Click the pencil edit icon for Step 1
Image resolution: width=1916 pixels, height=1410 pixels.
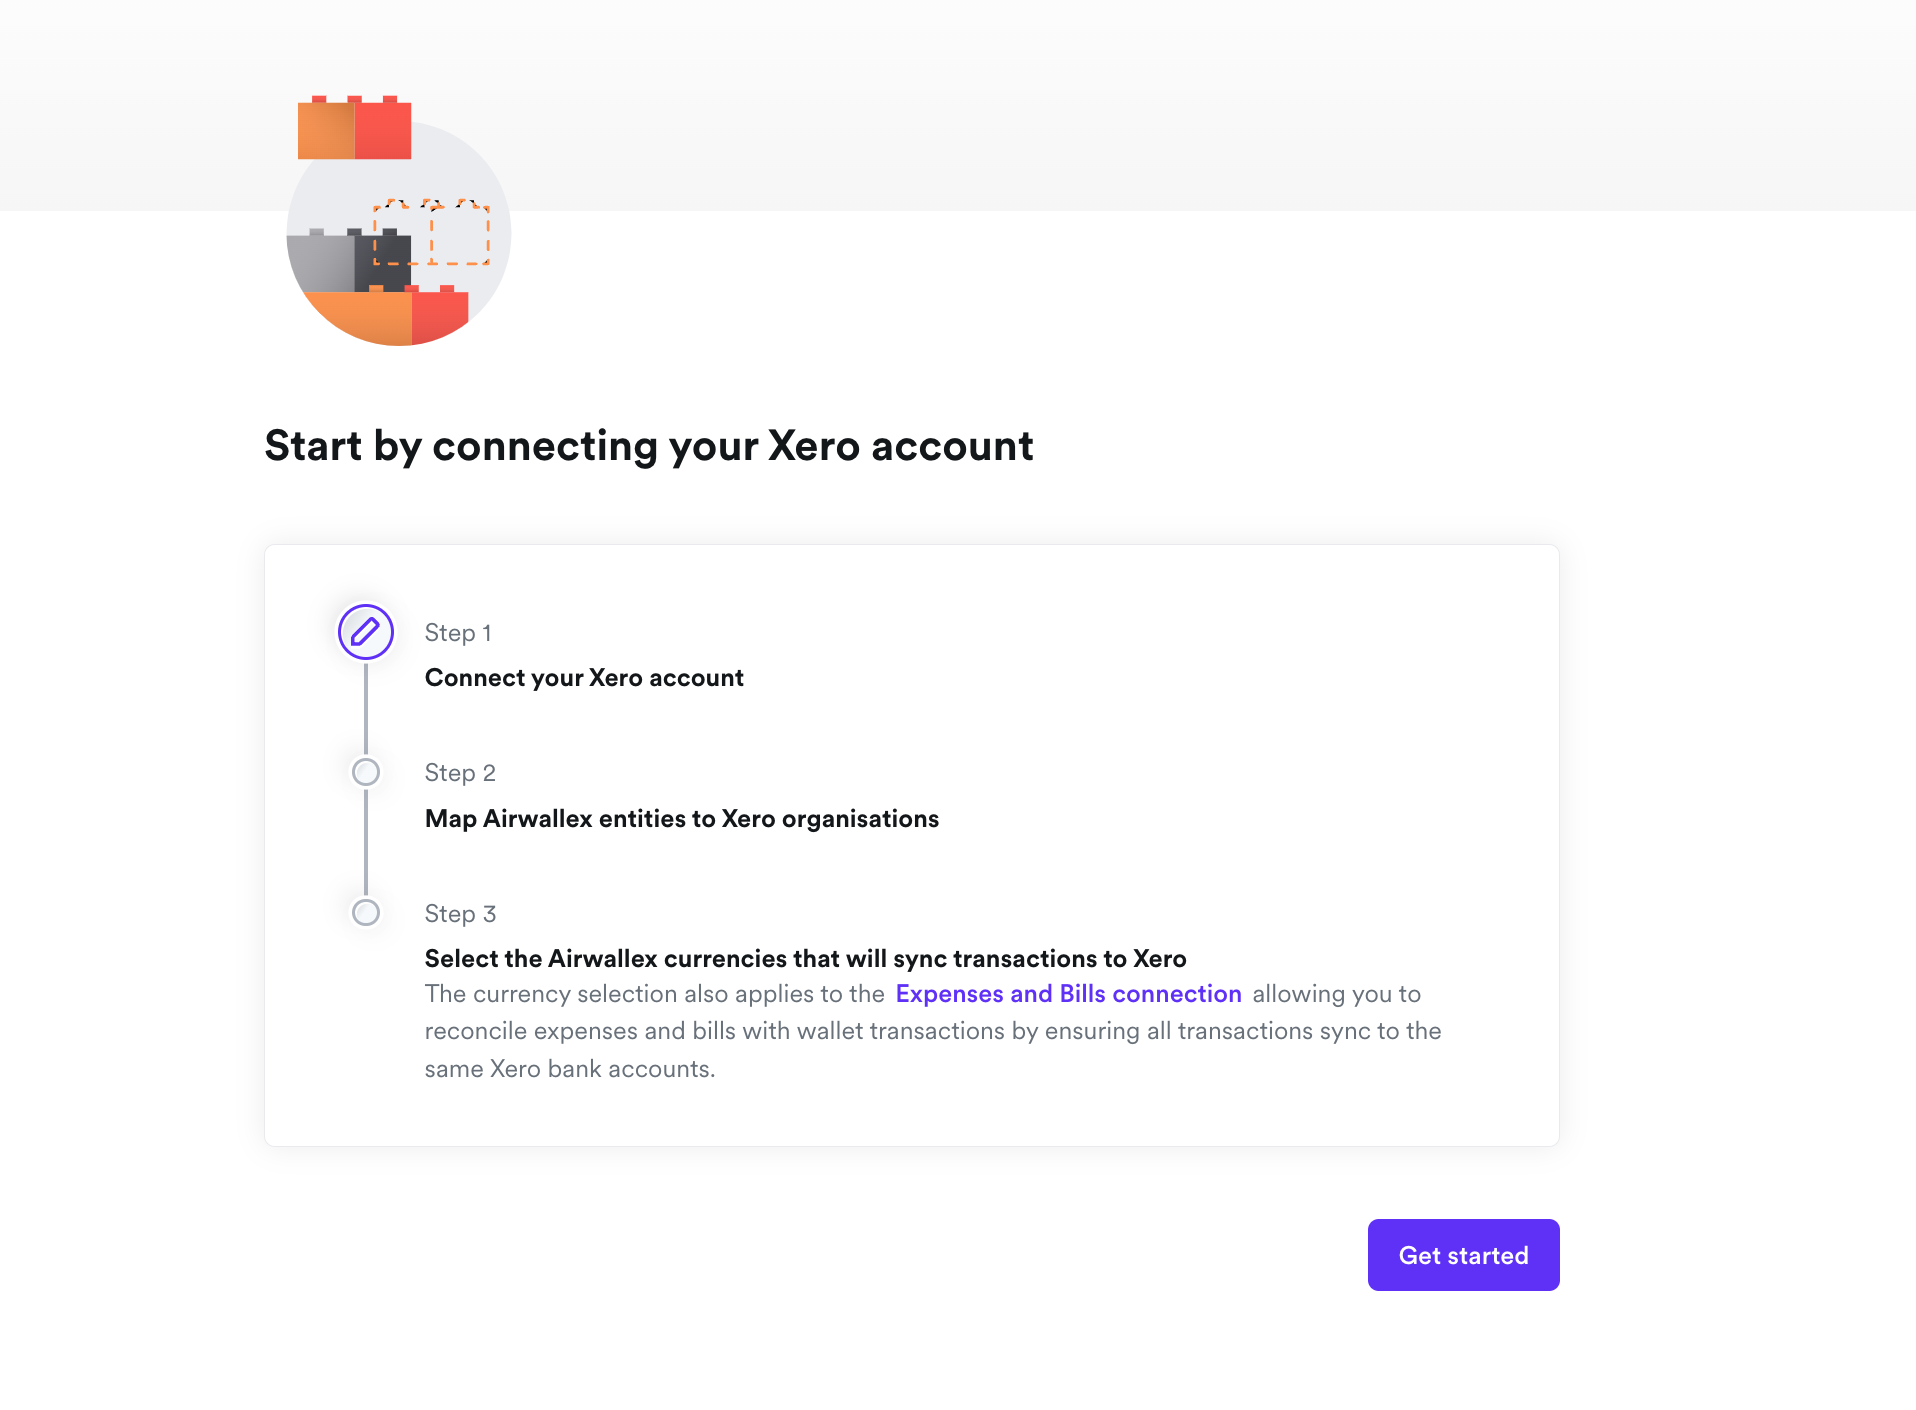coord(365,632)
